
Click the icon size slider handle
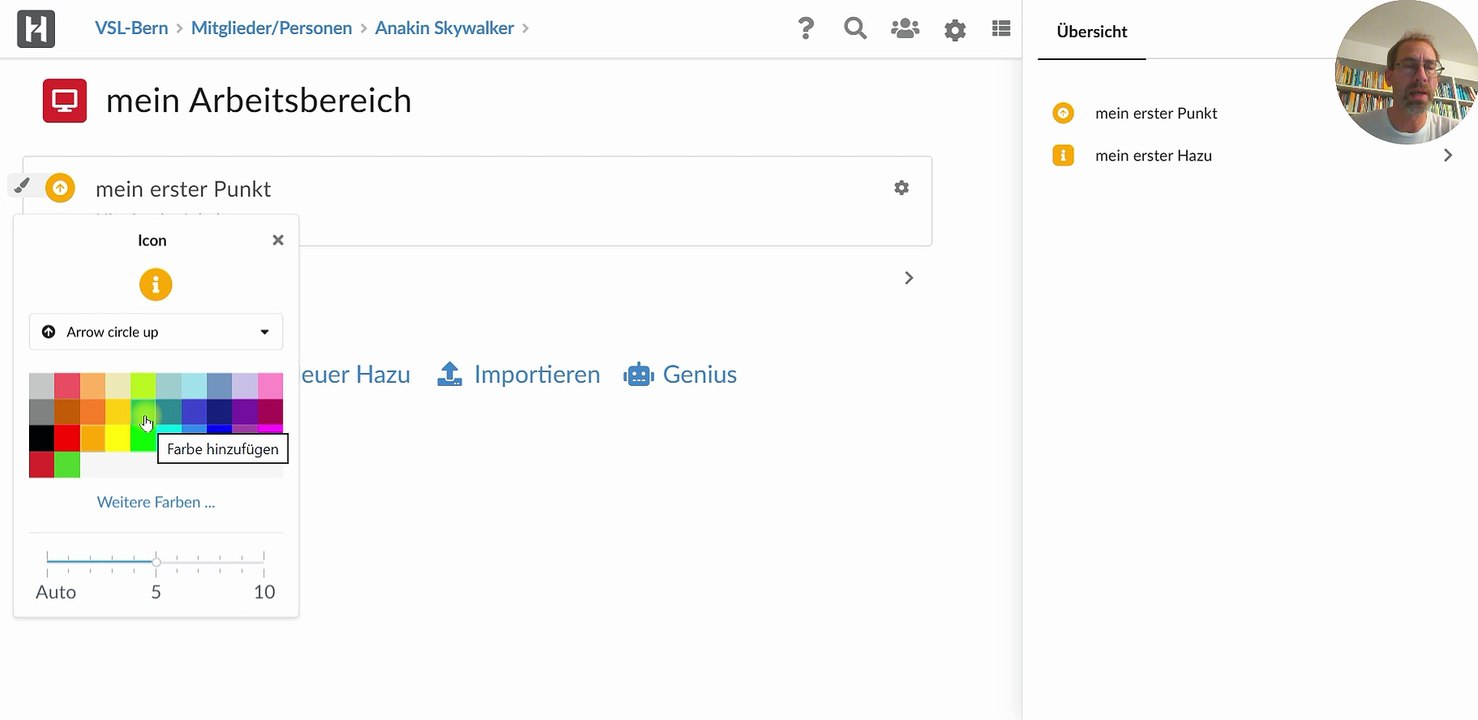point(156,562)
